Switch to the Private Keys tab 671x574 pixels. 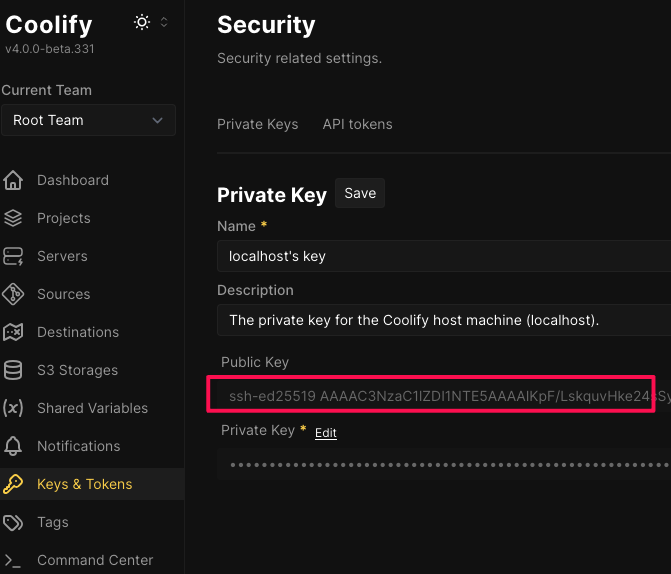coord(258,124)
